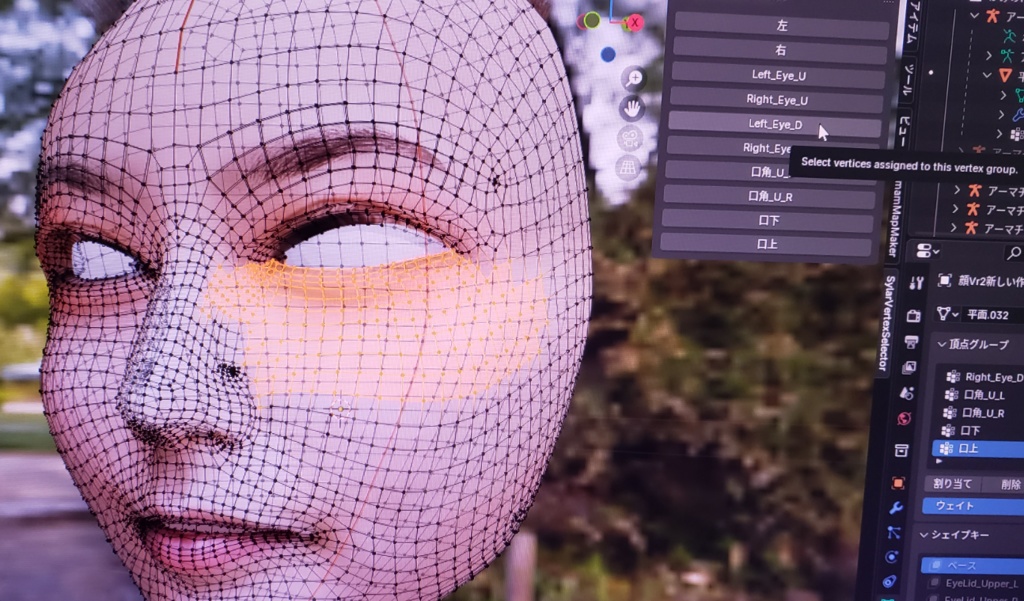Open the Object properties orange square icon
The height and width of the screenshot is (601, 1024).
(x=899, y=483)
